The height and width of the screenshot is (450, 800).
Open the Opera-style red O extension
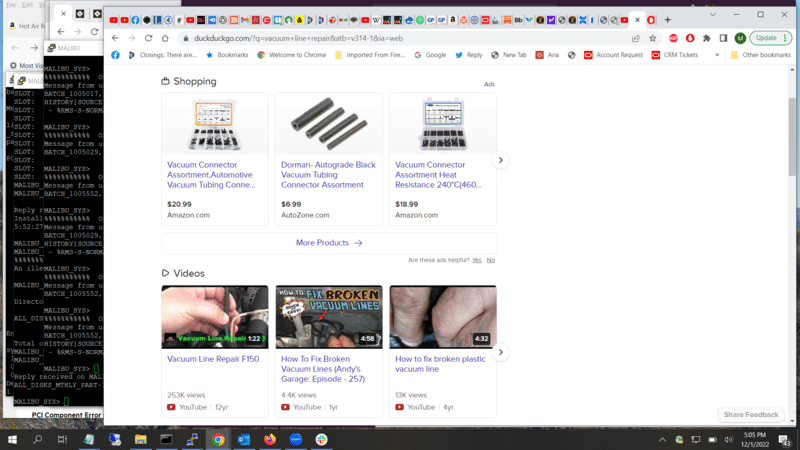coord(690,38)
